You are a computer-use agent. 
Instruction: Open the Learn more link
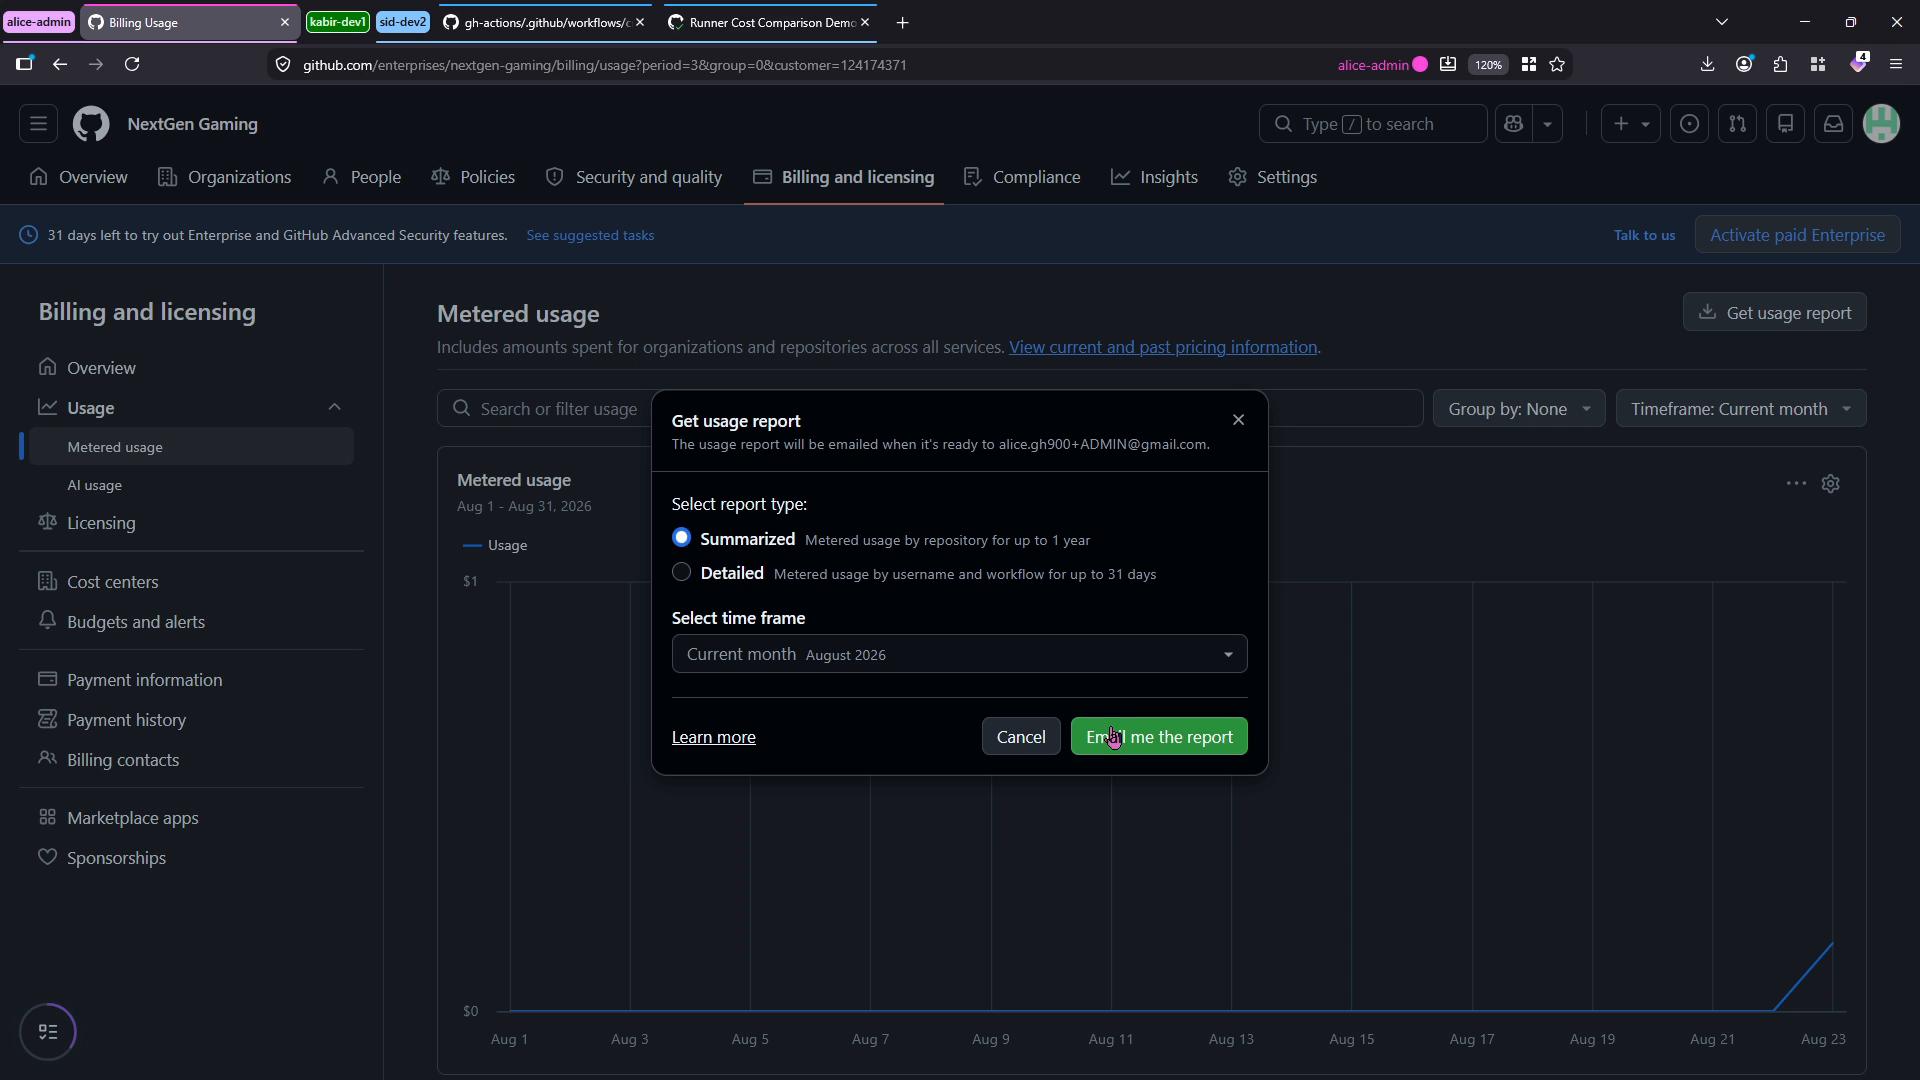pos(713,737)
